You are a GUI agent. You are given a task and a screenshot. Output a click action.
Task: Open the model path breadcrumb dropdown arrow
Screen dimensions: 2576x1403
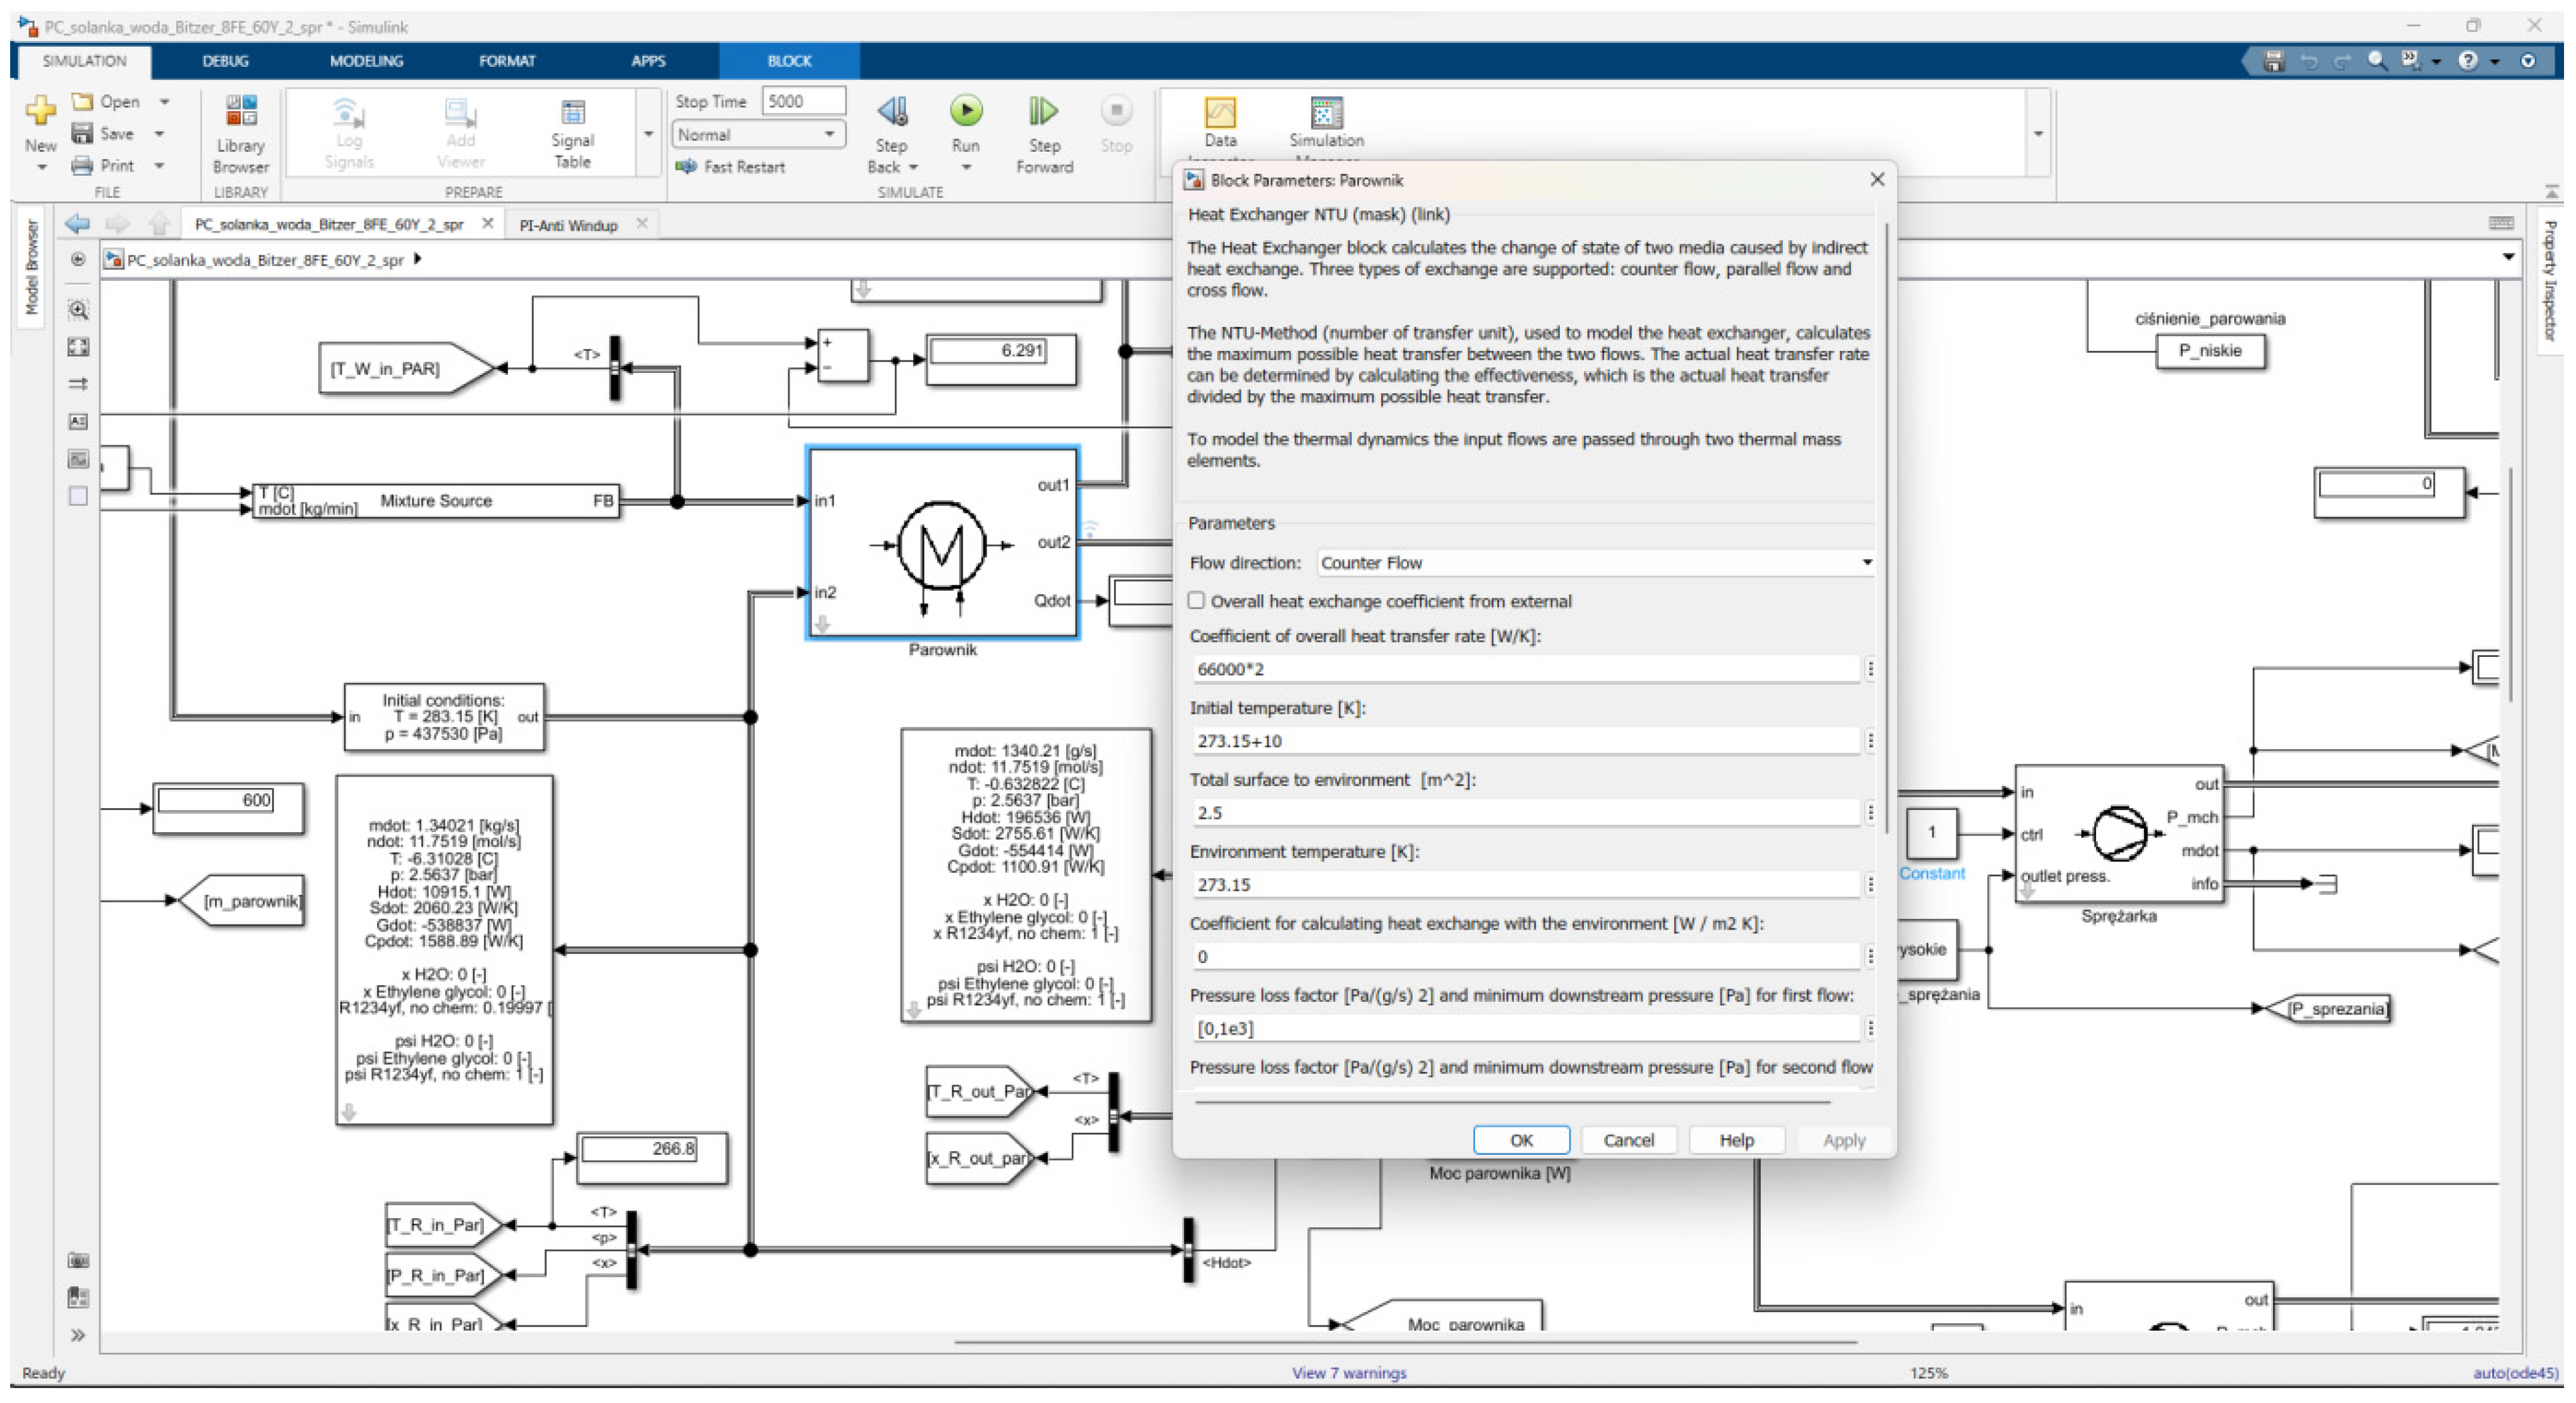click(x=2508, y=258)
